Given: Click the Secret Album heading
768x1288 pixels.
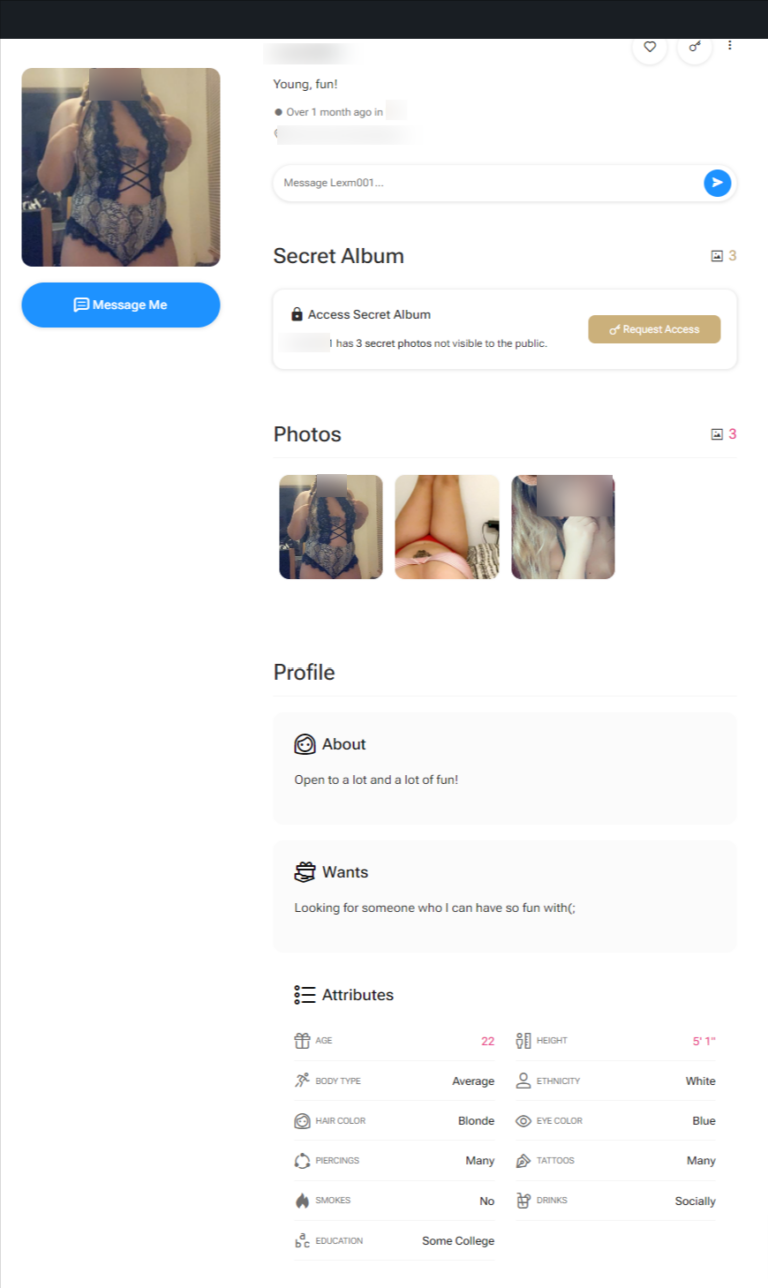Looking at the screenshot, I should pos(339,256).
